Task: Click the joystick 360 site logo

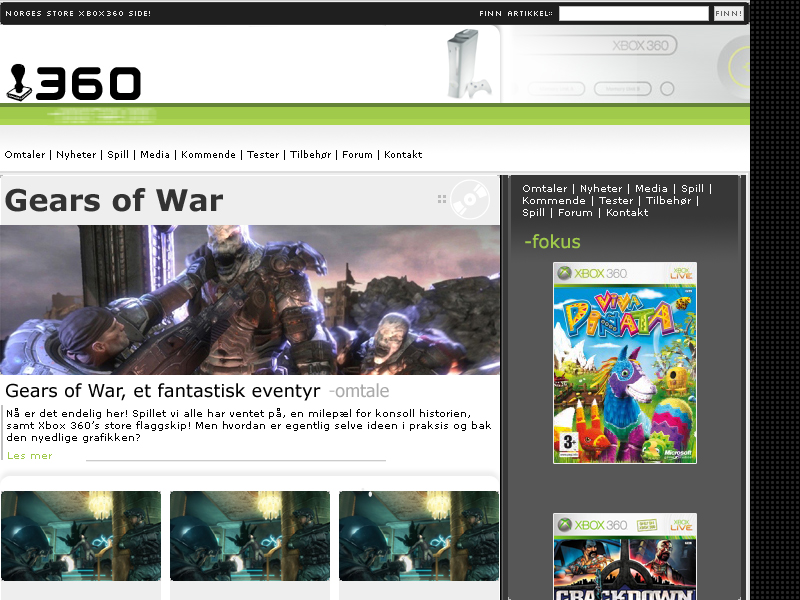Action: pos(73,83)
